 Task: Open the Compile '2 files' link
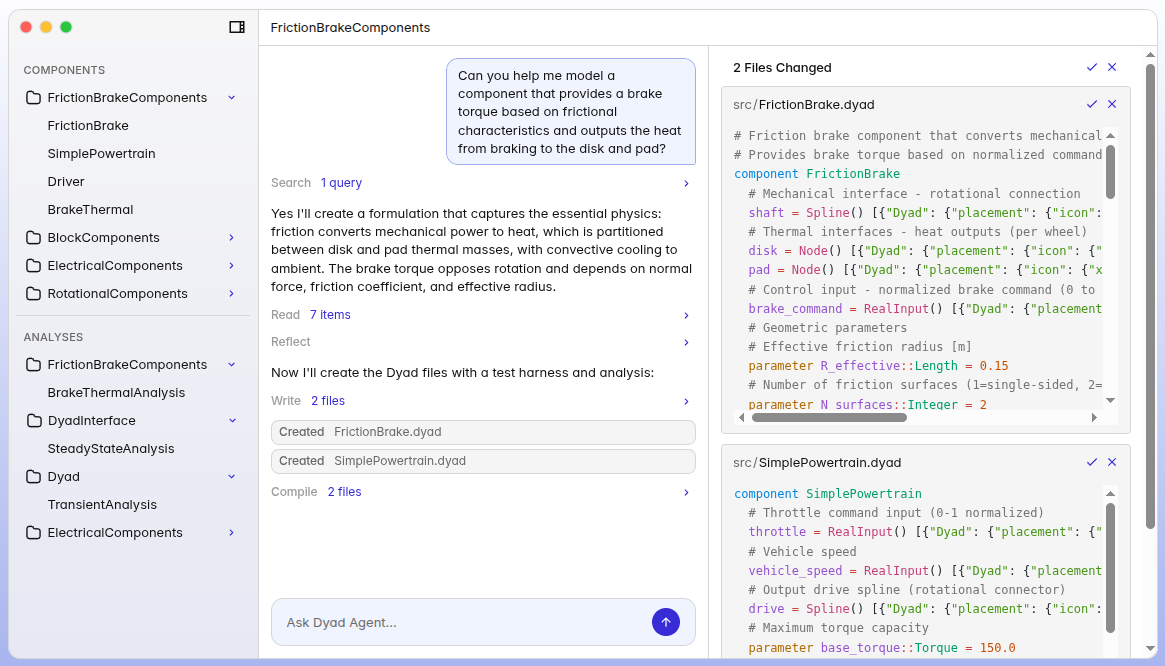344,492
